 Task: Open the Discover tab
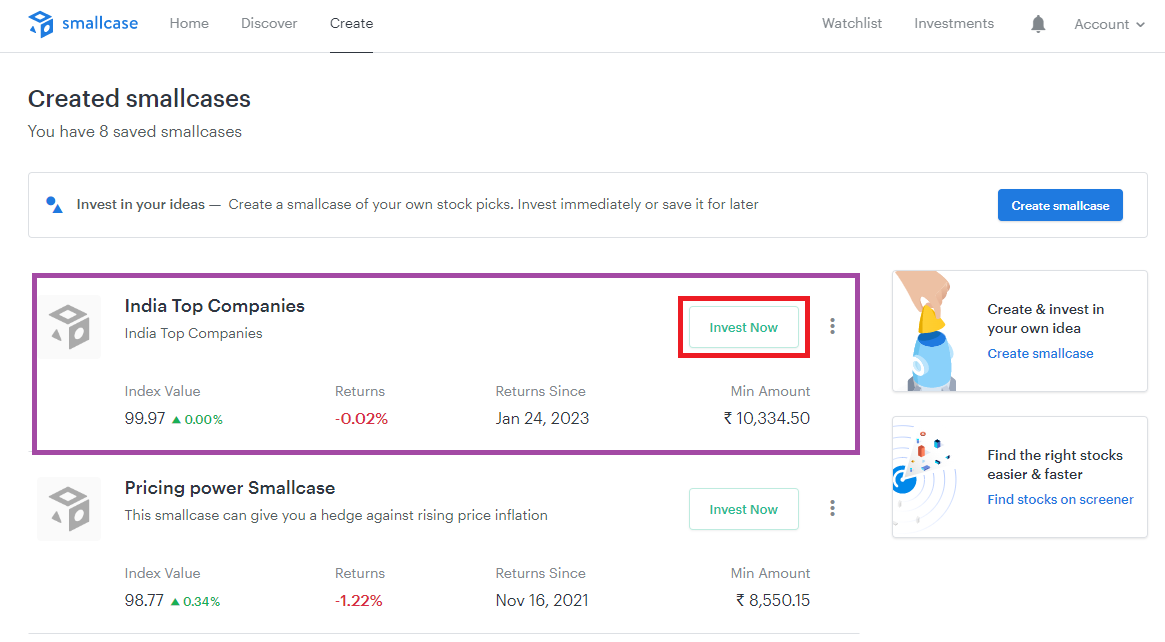(x=269, y=24)
